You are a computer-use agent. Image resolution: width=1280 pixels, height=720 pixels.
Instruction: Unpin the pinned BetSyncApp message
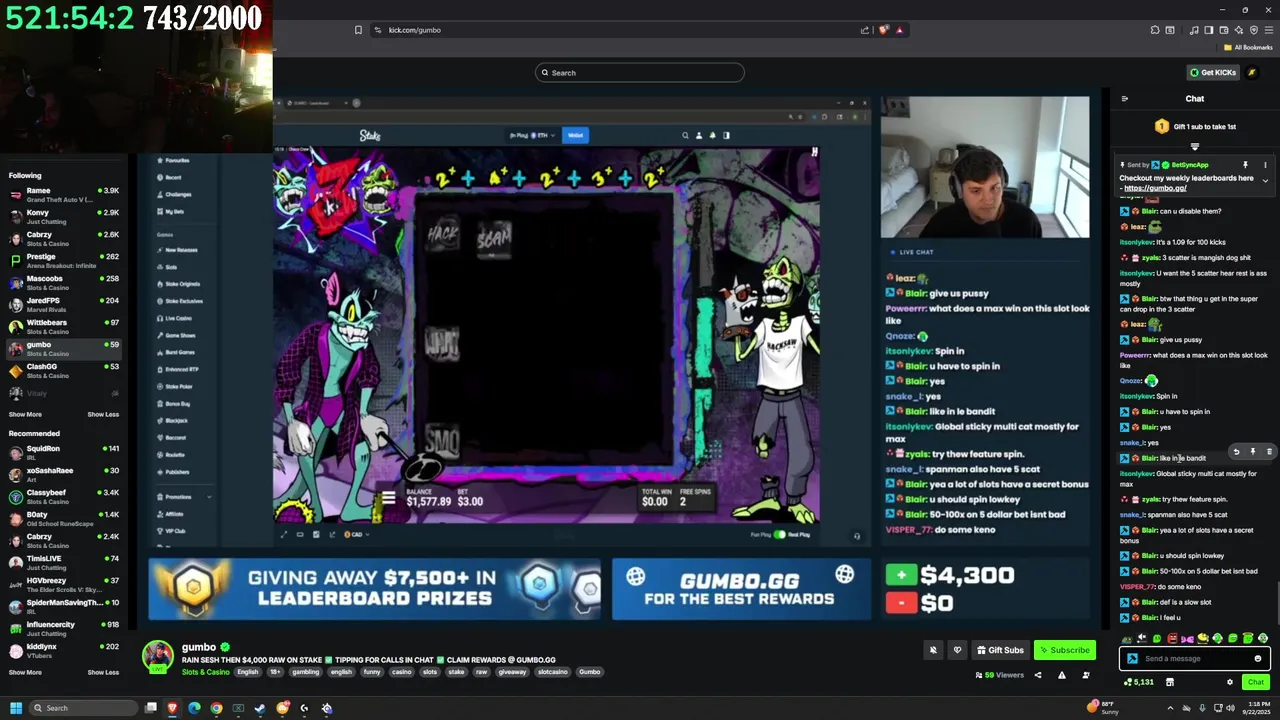[x=1245, y=165]
